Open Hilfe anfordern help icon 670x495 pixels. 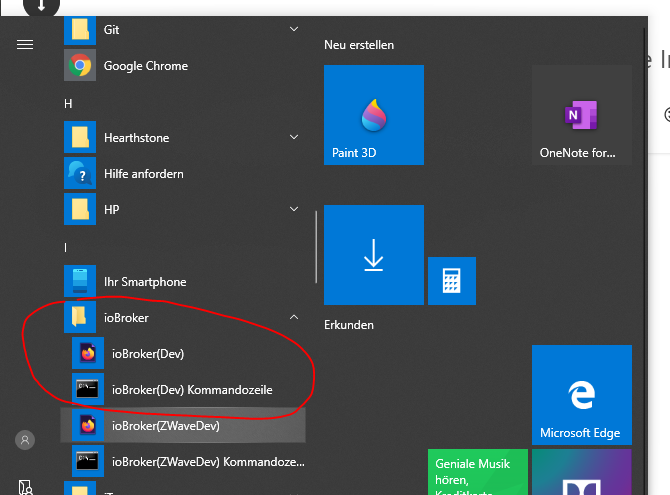[80, 174]
